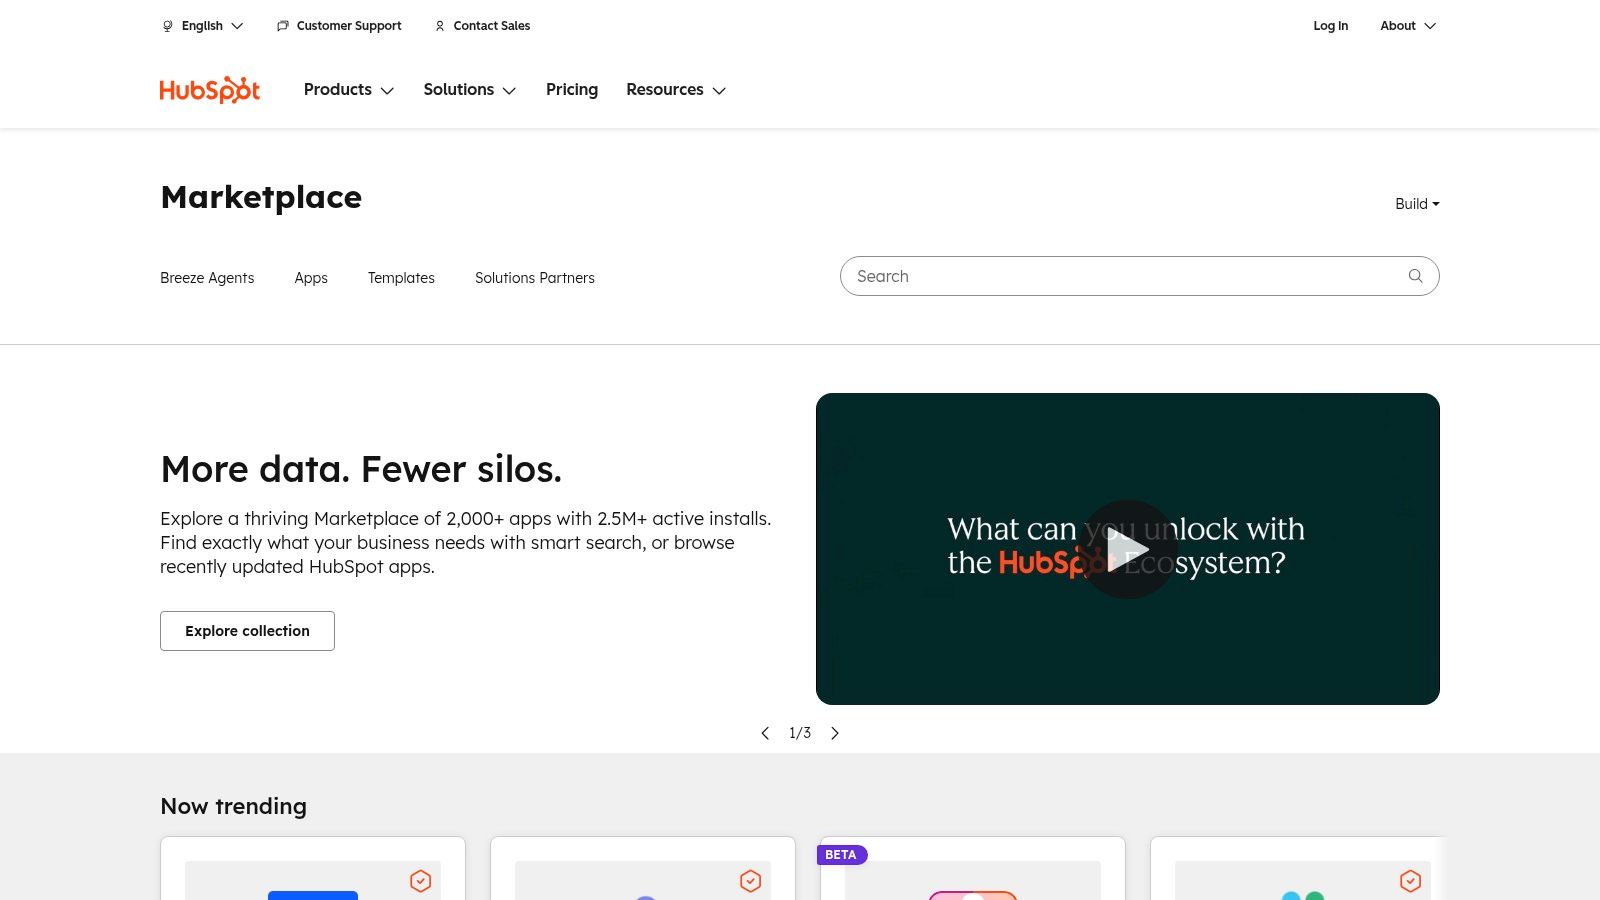Click the certified badge on the first trending card

click(x=420, y=881)
